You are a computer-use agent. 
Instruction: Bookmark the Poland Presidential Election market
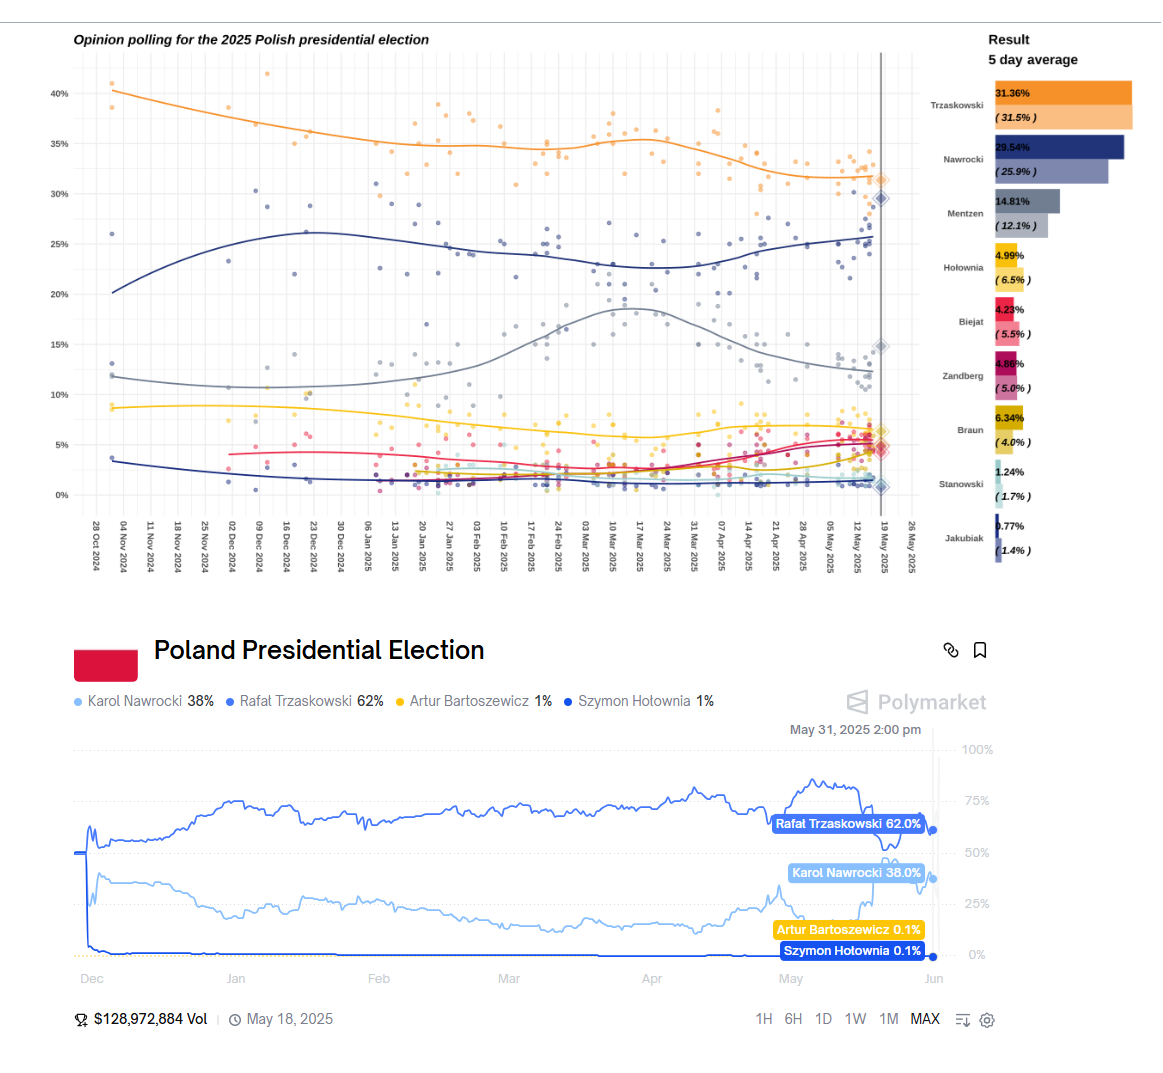980,650
